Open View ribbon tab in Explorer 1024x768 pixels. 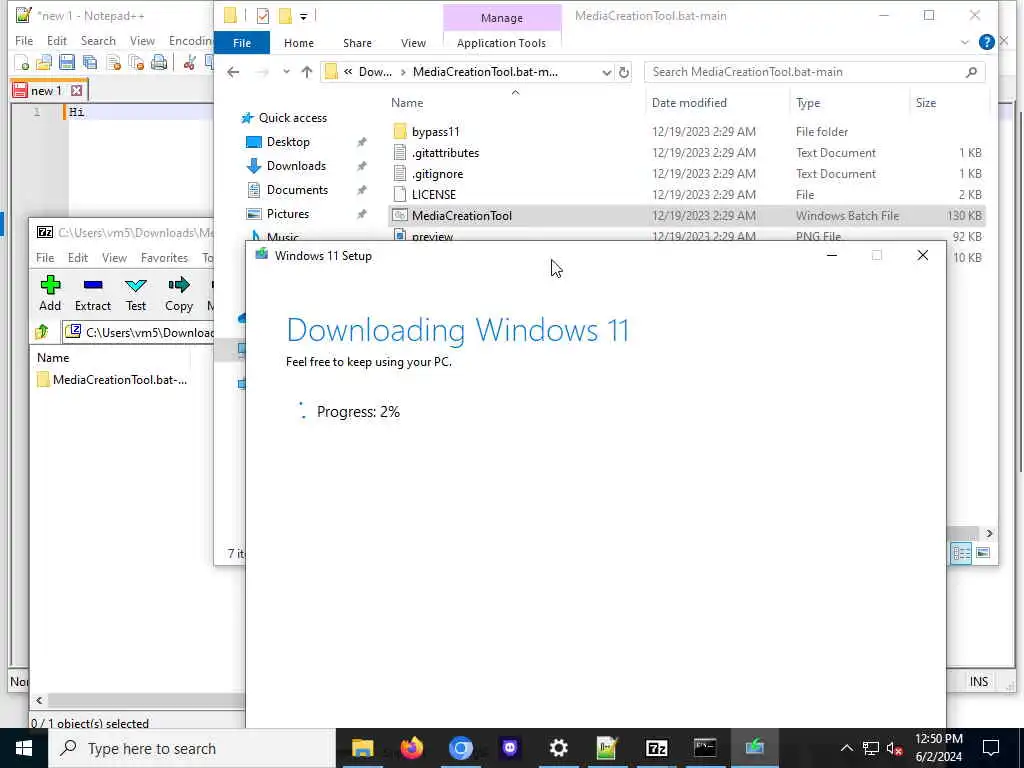[413, 42]
